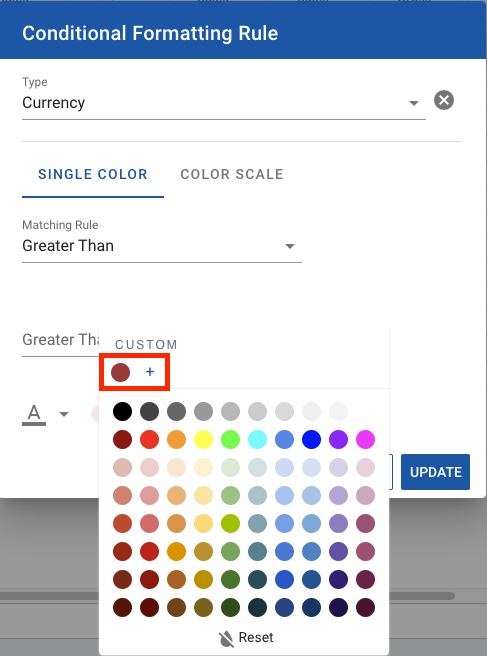Add a custom color with plus icon
This screenshot has height=656, width=487.
(x=150, y=372)
